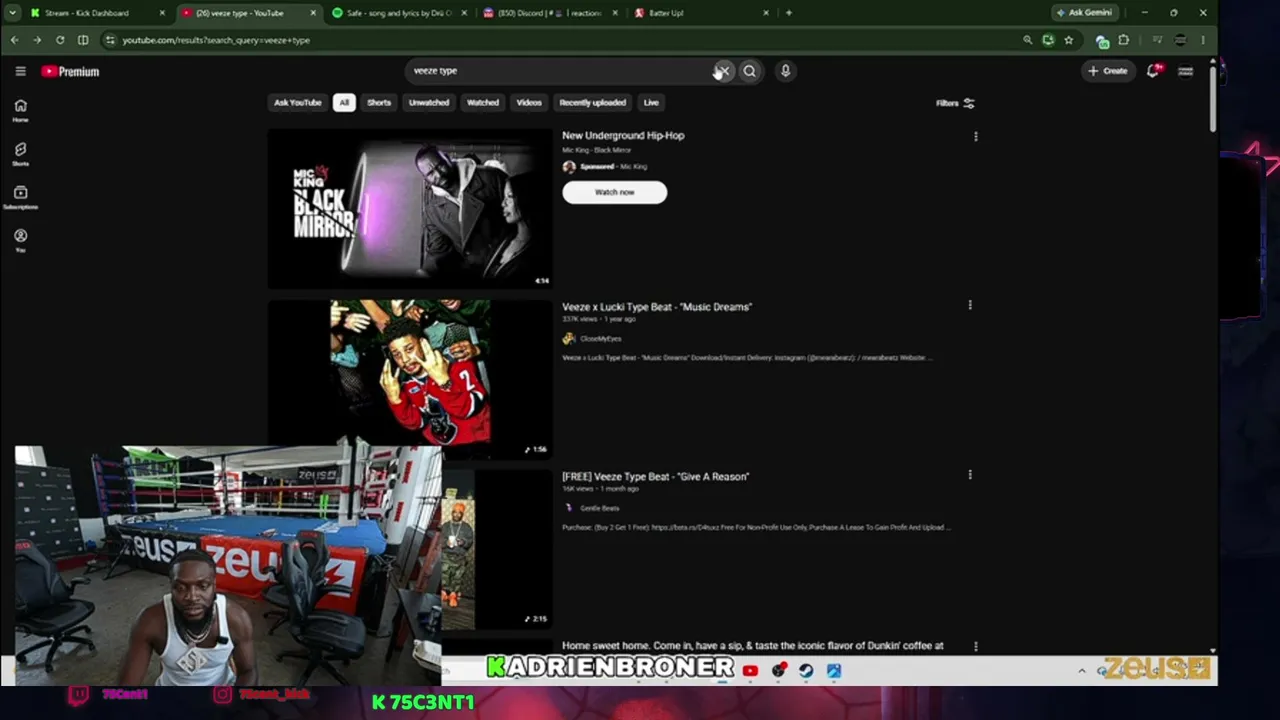Bookmark this page with the star icon
Screen dimensions: 1280x720
point(1069,40)
